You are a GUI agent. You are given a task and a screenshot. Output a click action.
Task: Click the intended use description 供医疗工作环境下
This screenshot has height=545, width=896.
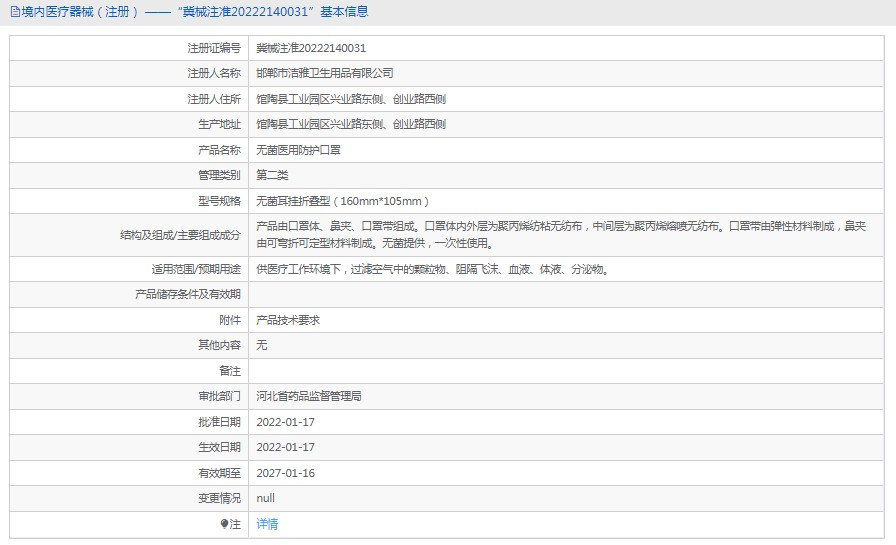(x=432, y=269)
